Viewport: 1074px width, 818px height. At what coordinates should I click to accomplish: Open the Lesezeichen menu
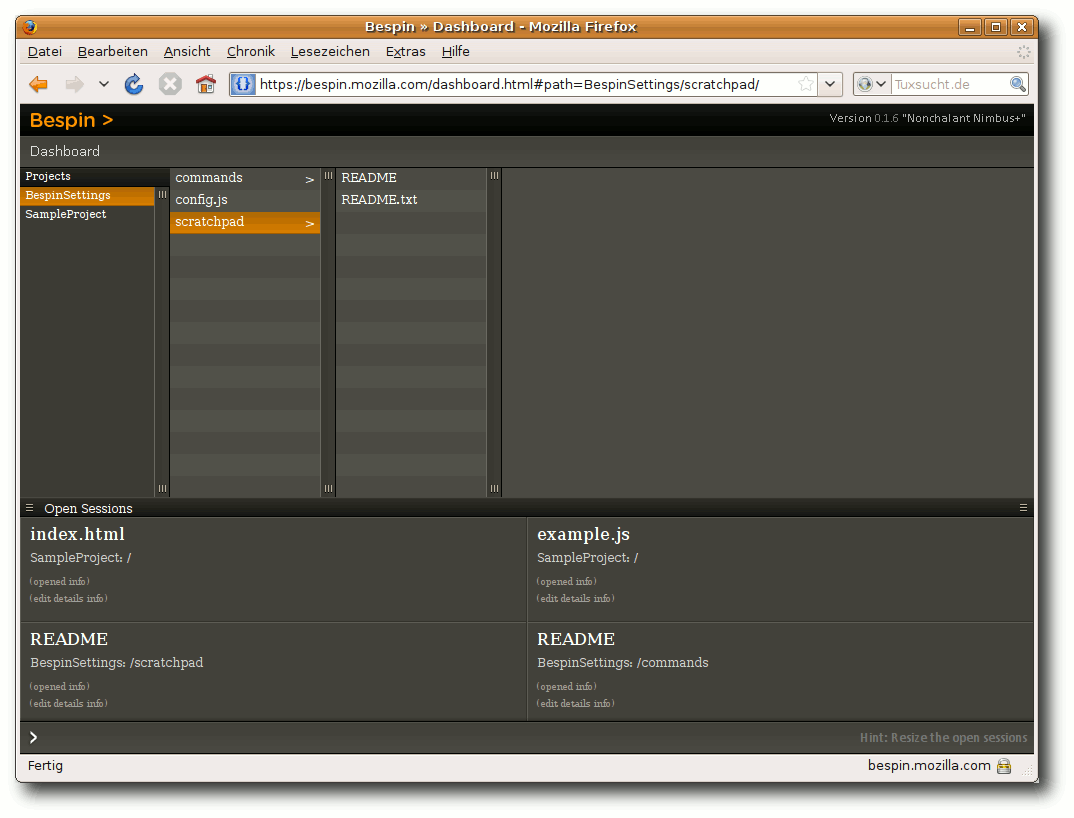pos(330,51)
